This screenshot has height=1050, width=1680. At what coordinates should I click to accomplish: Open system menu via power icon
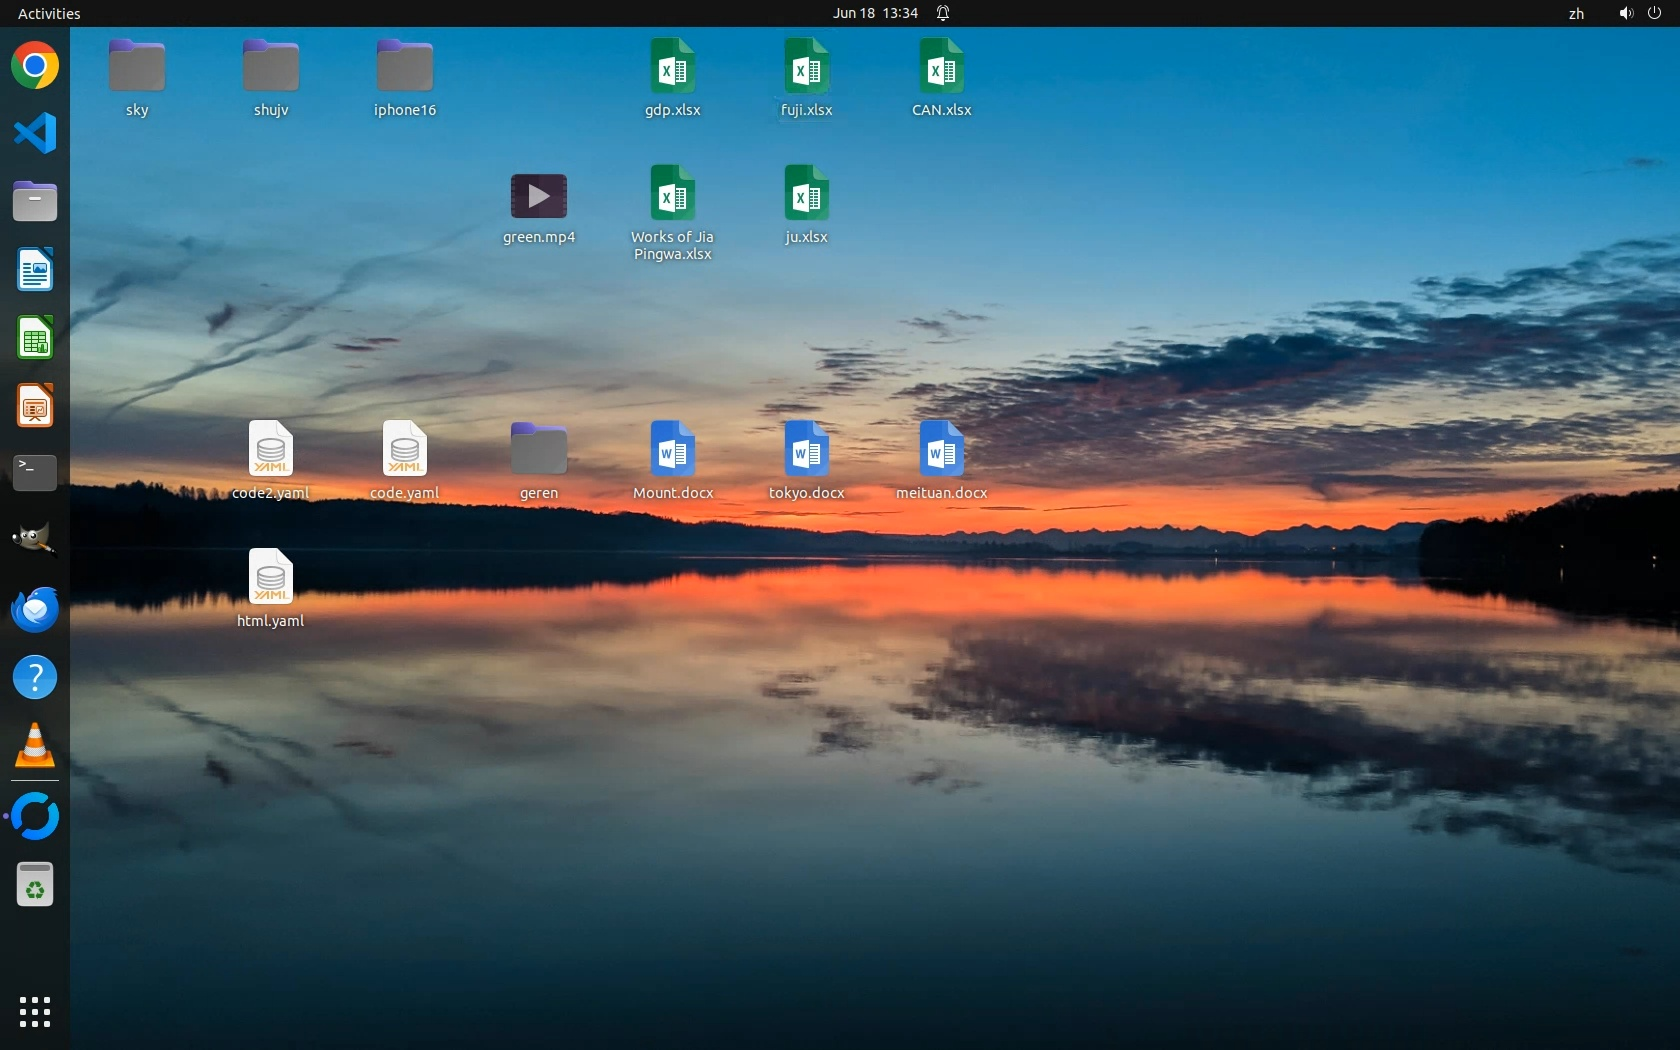coord(1654,13)
